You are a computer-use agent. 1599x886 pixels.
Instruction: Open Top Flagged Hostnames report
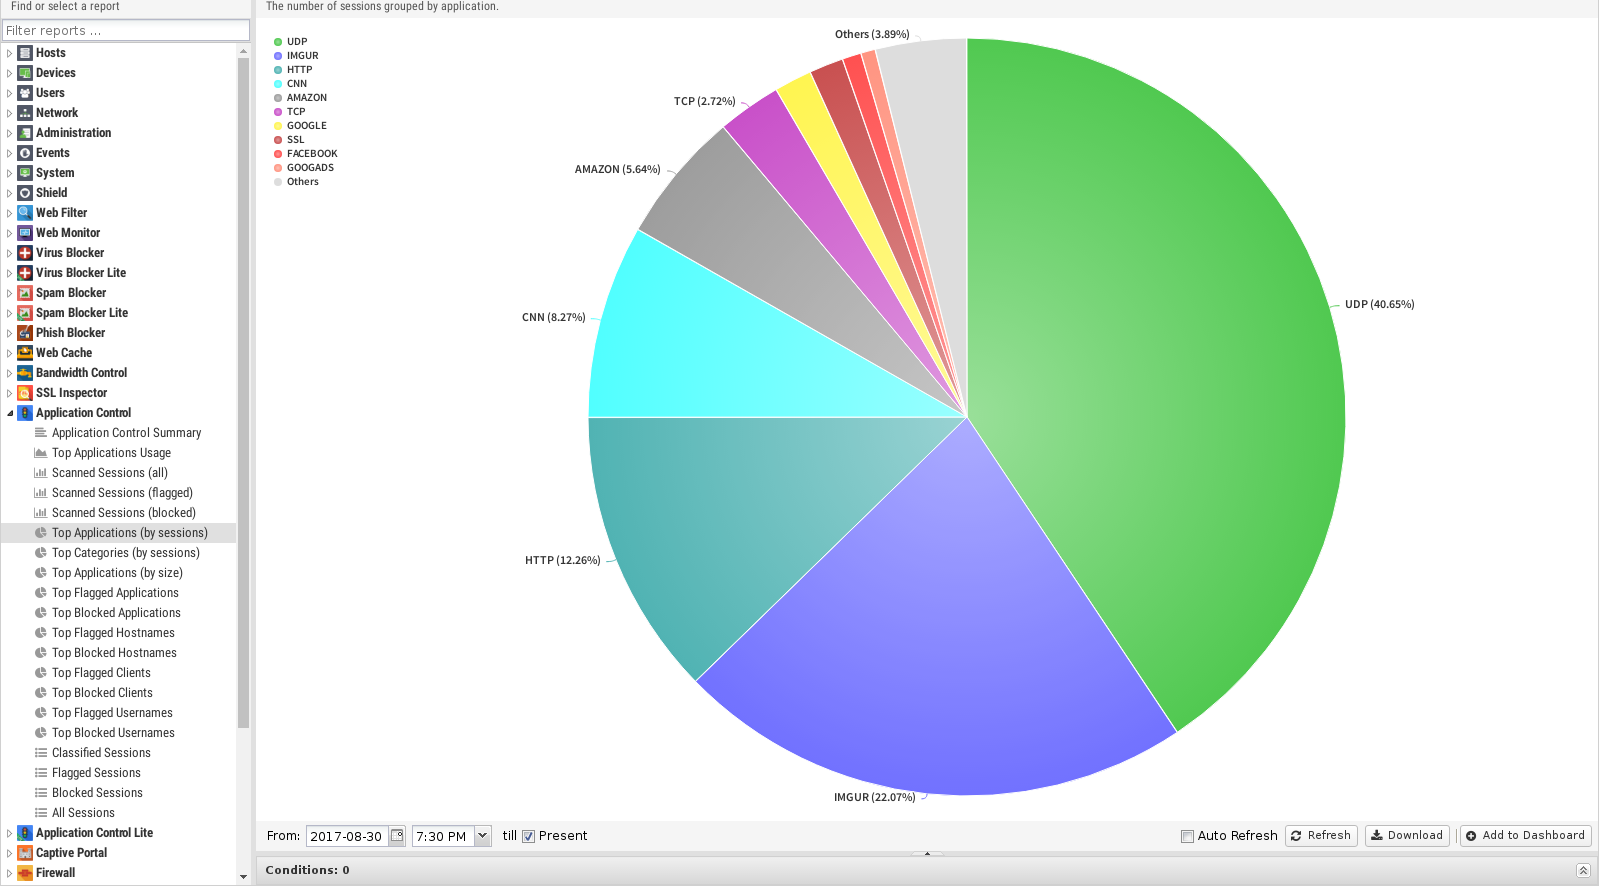(113, 633)
